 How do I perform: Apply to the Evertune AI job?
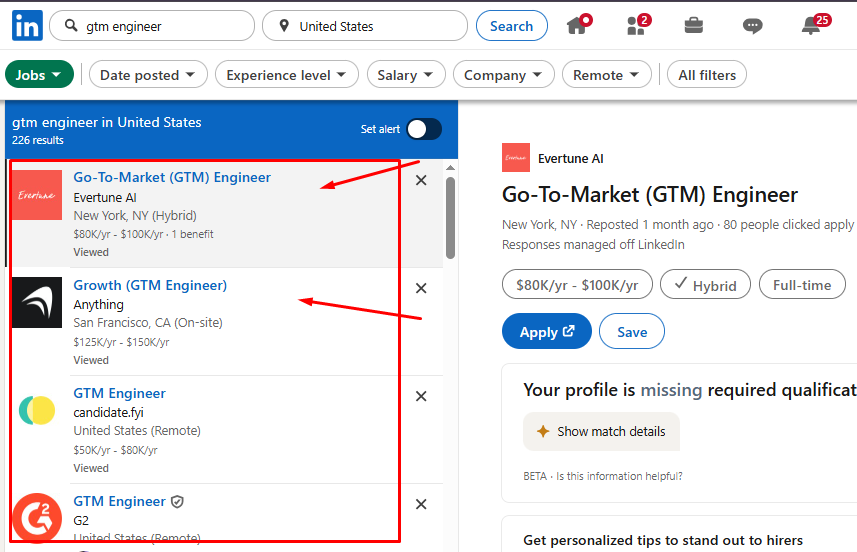pyautogui.click(x=547, y=331)
